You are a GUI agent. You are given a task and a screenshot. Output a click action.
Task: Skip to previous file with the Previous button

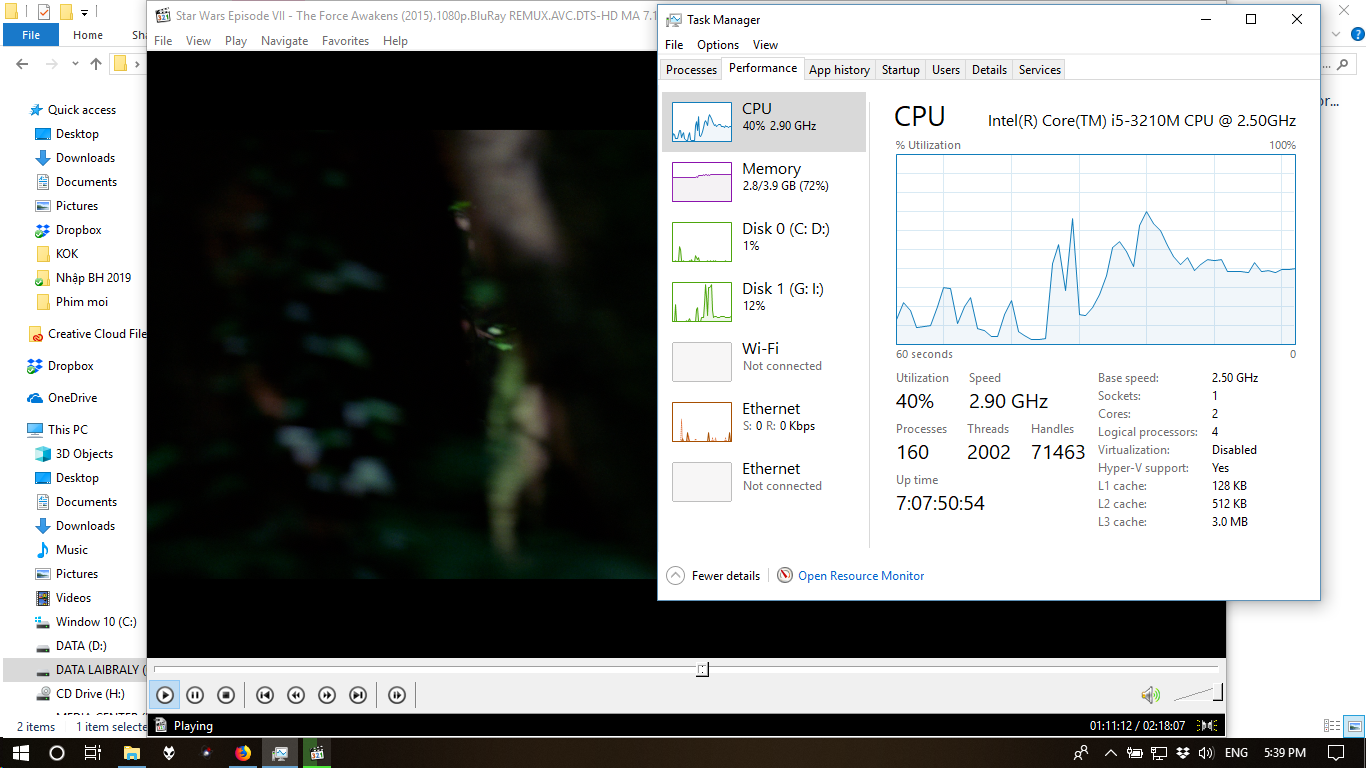(265, 695)
